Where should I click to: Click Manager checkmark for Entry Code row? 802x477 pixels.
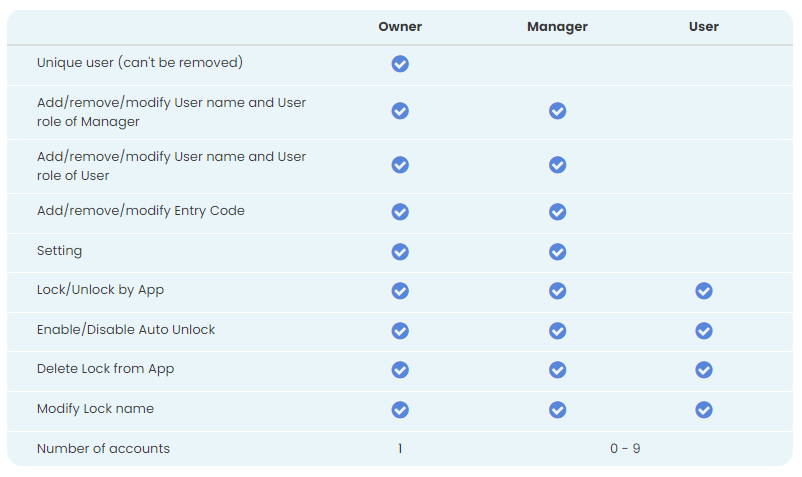558,212
